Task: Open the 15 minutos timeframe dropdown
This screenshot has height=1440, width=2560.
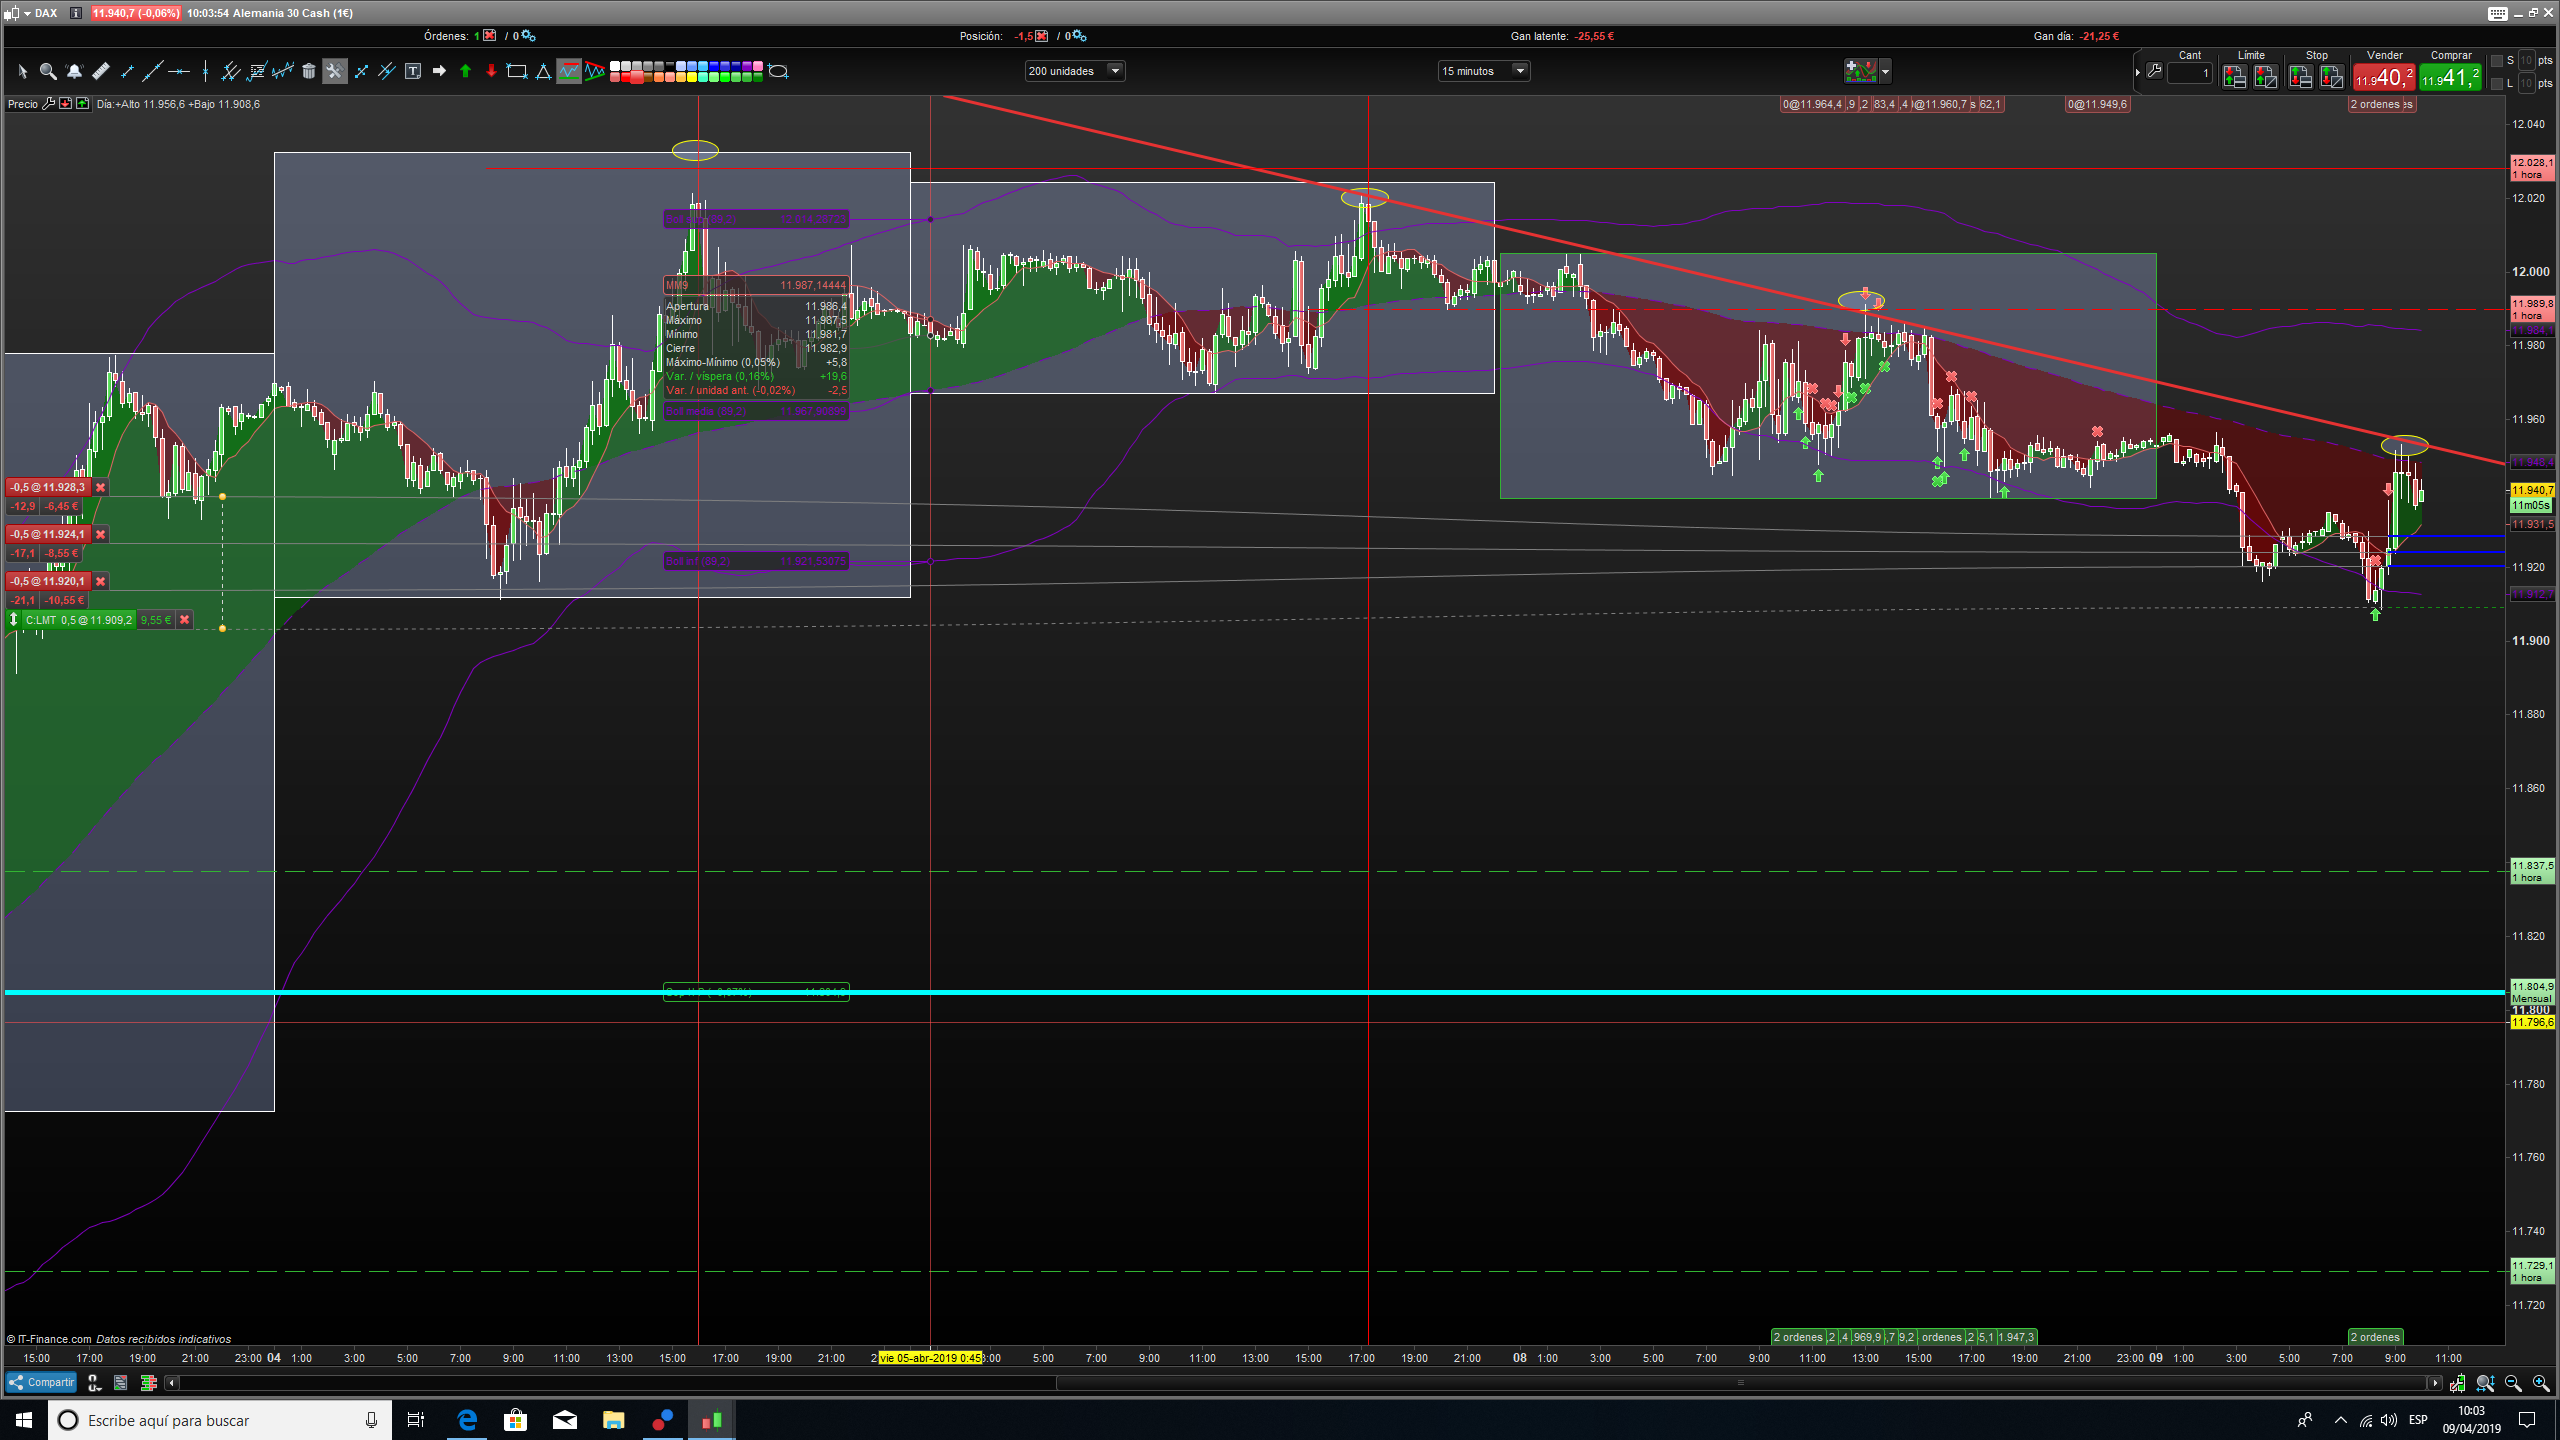Action: click(x=1520, y=71)
